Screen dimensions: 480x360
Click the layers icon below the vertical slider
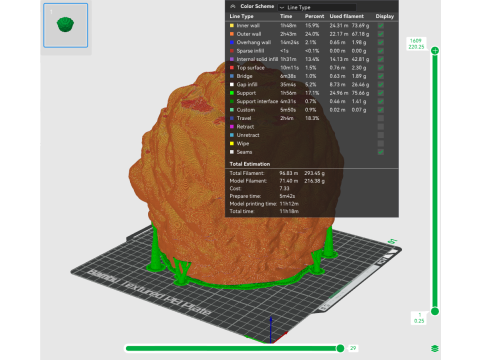tap(435, 349)
